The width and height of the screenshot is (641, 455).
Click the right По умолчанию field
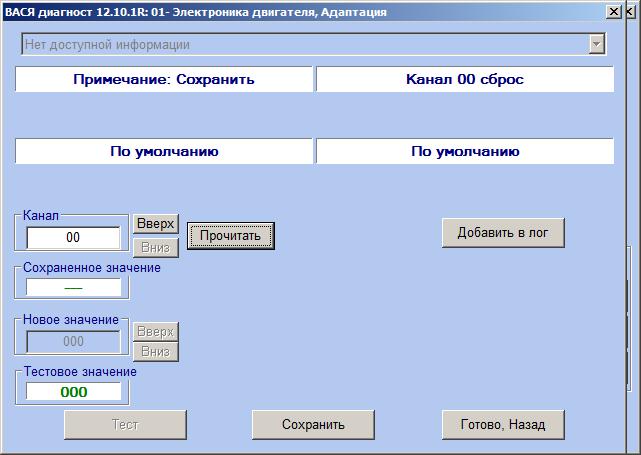[x=465, y=152]
